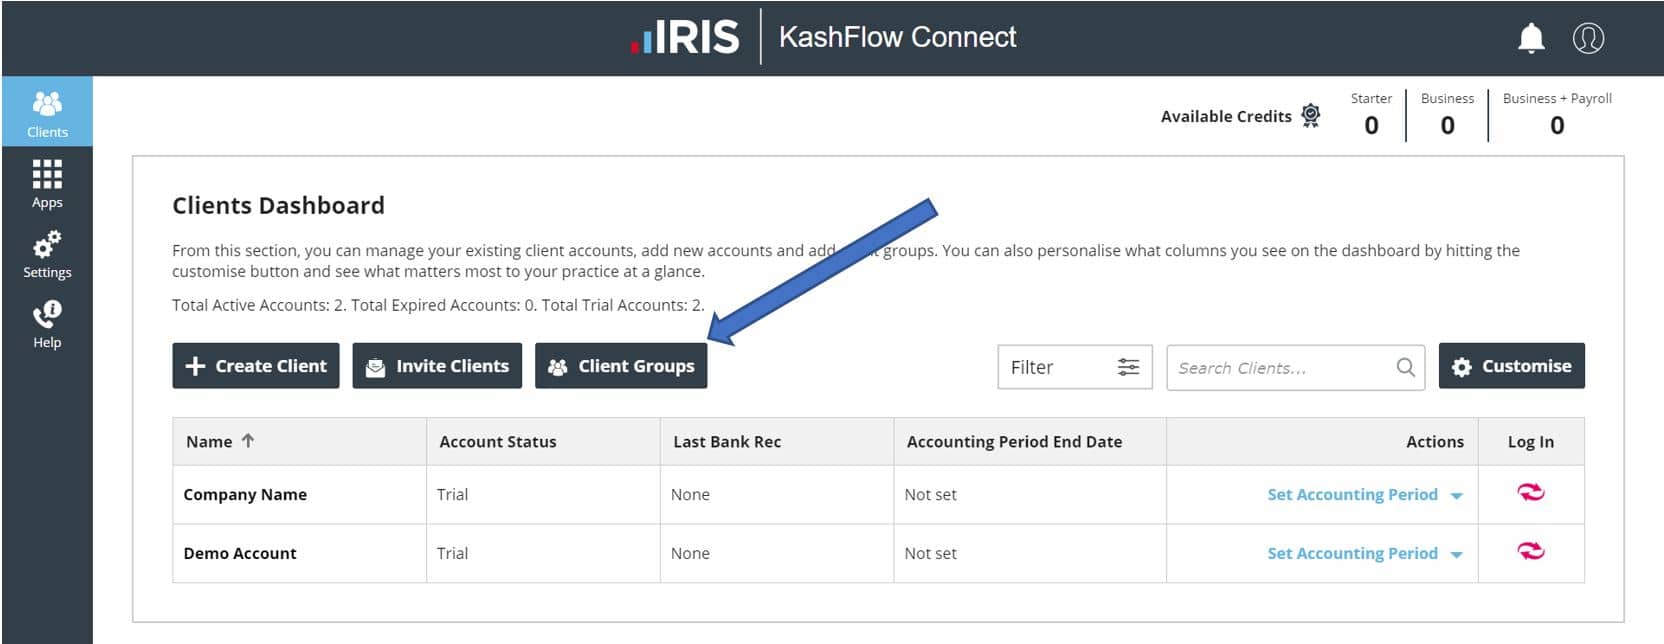This screenshot has width=1664, height=644.
Task: Open Apps from the sidebar
Action: (x=47, y=183)
